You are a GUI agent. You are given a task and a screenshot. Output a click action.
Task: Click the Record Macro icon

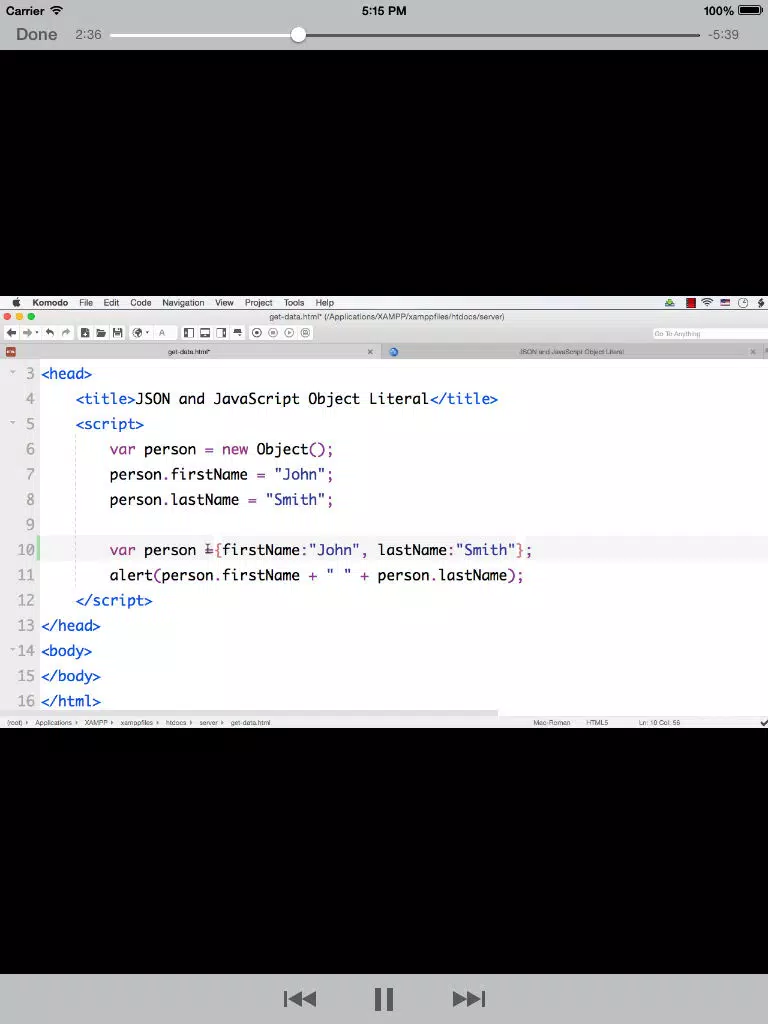point(257,332)
